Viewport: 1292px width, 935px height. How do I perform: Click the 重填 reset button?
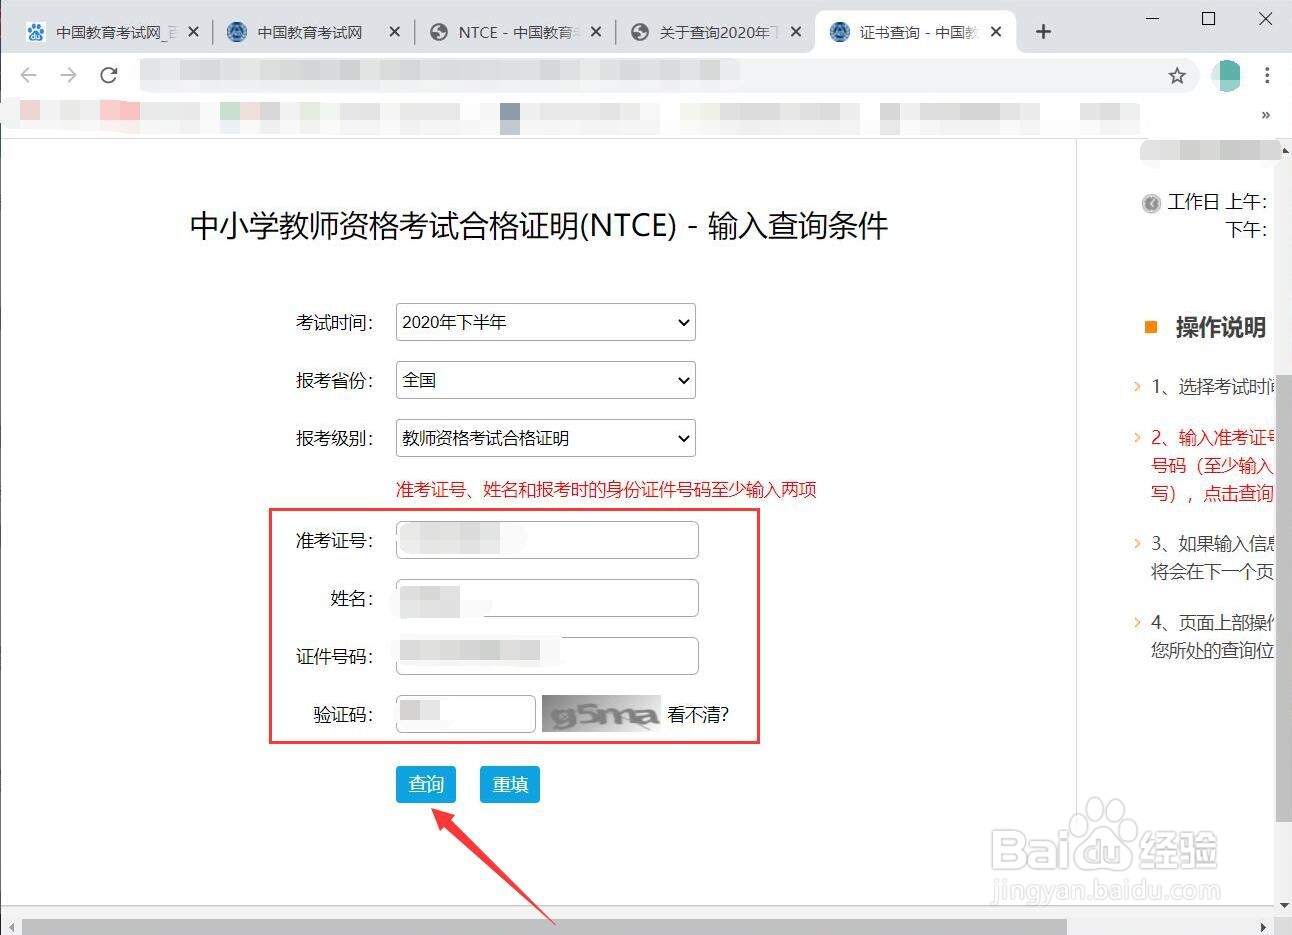coord(509,785)
